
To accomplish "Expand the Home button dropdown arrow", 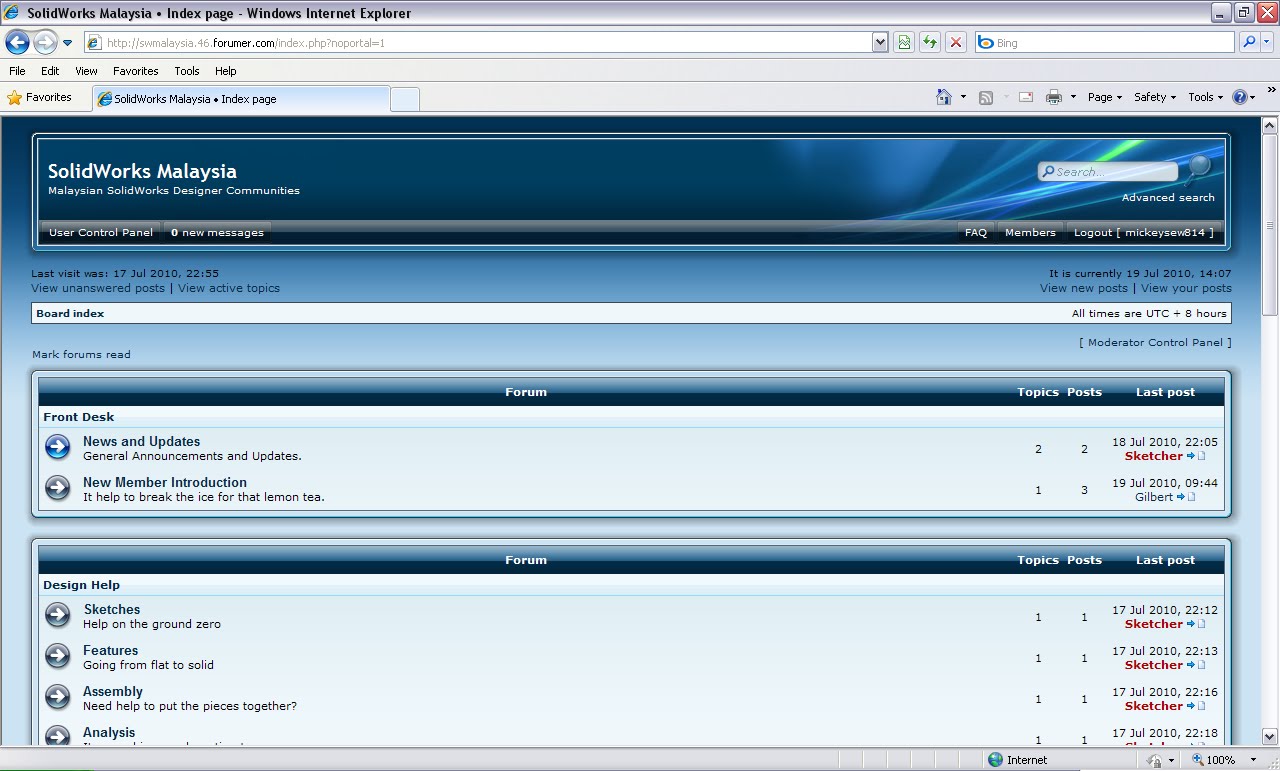I will tap(963, 97).
